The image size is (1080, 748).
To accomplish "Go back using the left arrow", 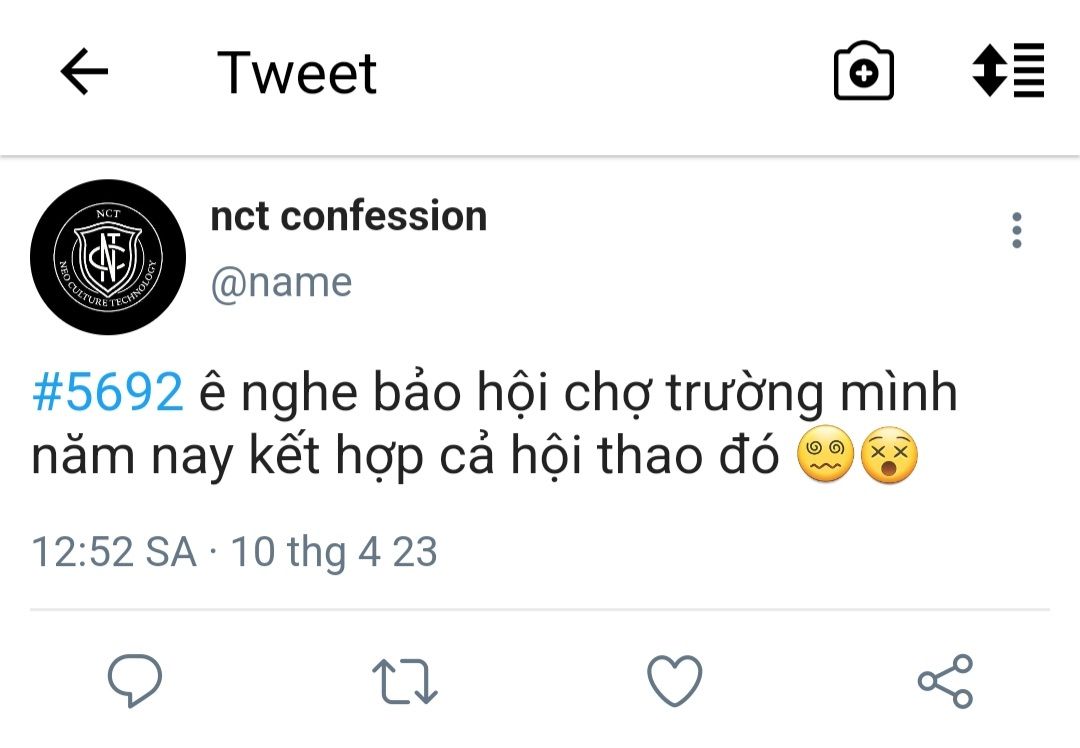I will click(84, 71).
